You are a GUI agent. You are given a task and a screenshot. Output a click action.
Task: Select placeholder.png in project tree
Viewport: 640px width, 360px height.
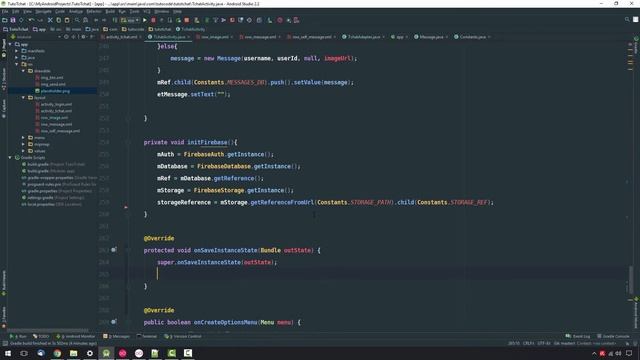click(55, 91)
